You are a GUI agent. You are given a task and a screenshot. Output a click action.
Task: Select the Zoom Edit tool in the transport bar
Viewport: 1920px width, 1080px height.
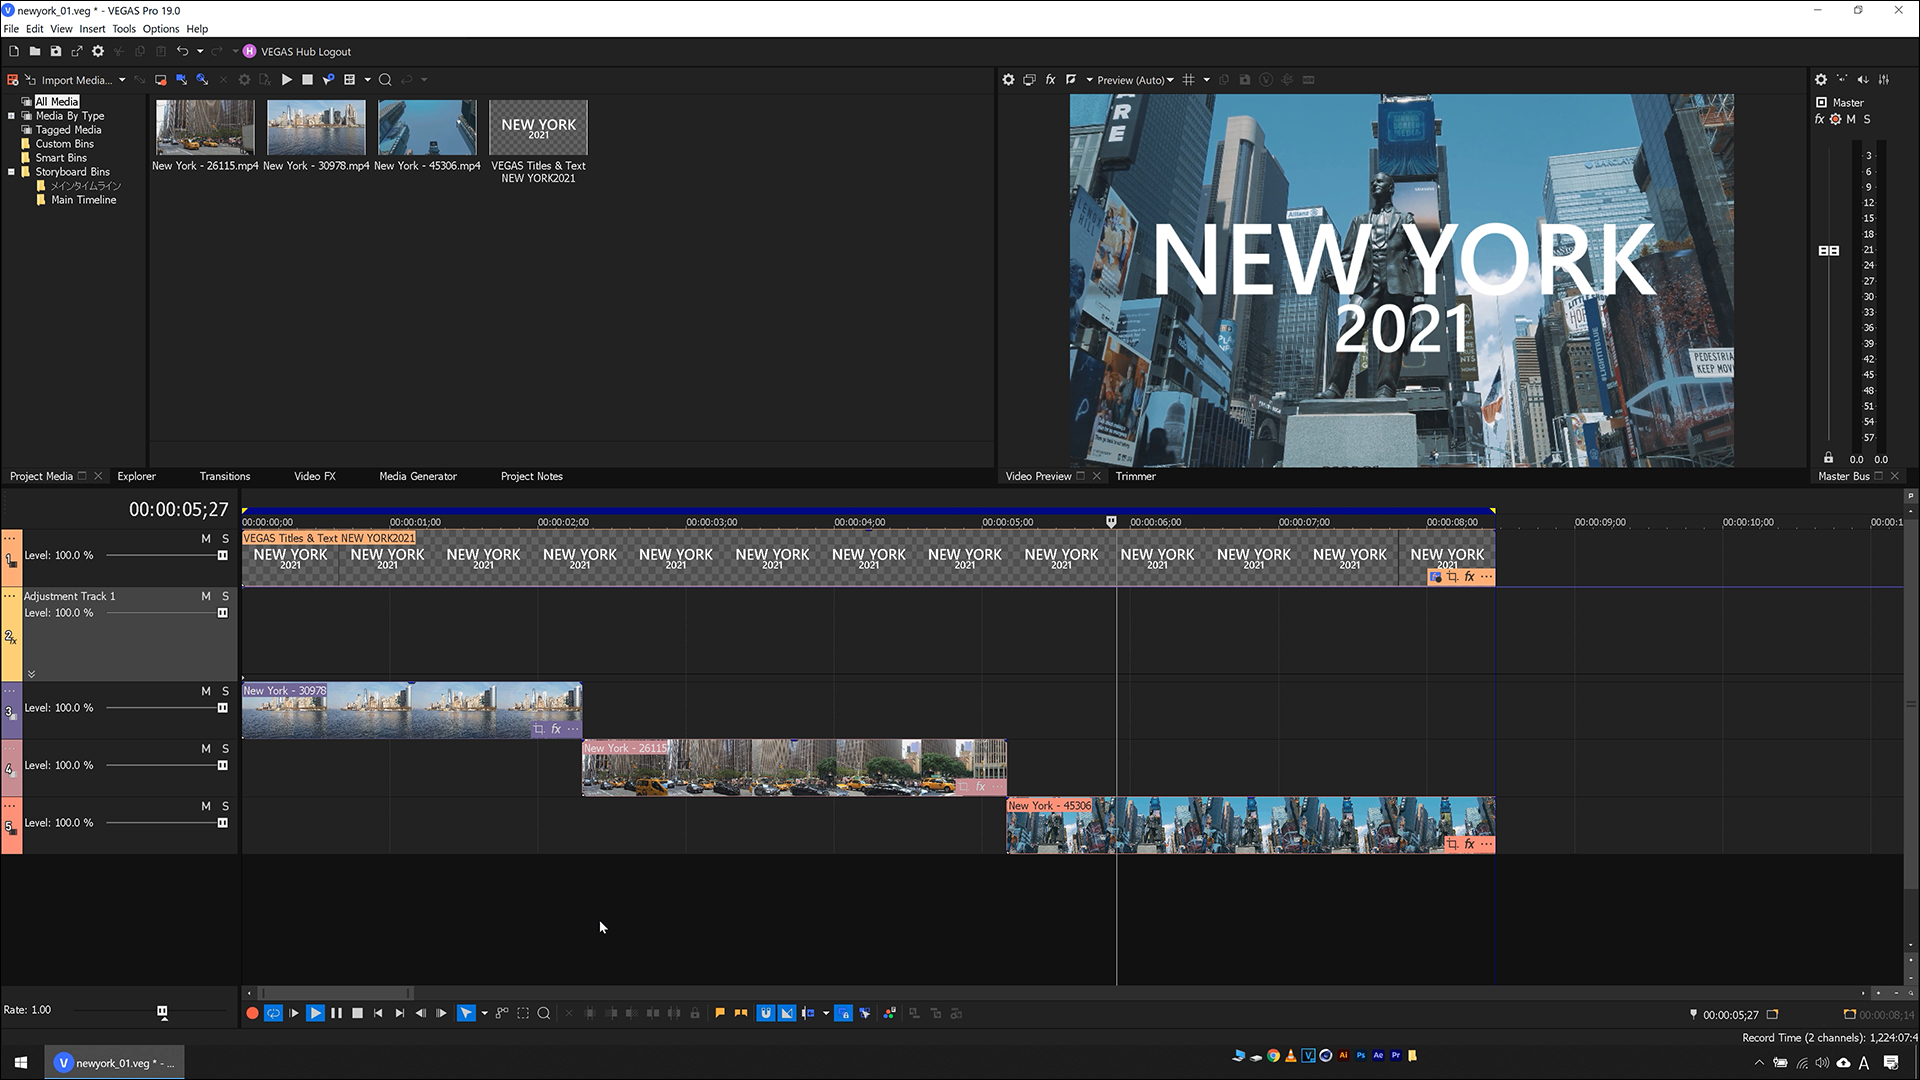544,1013
